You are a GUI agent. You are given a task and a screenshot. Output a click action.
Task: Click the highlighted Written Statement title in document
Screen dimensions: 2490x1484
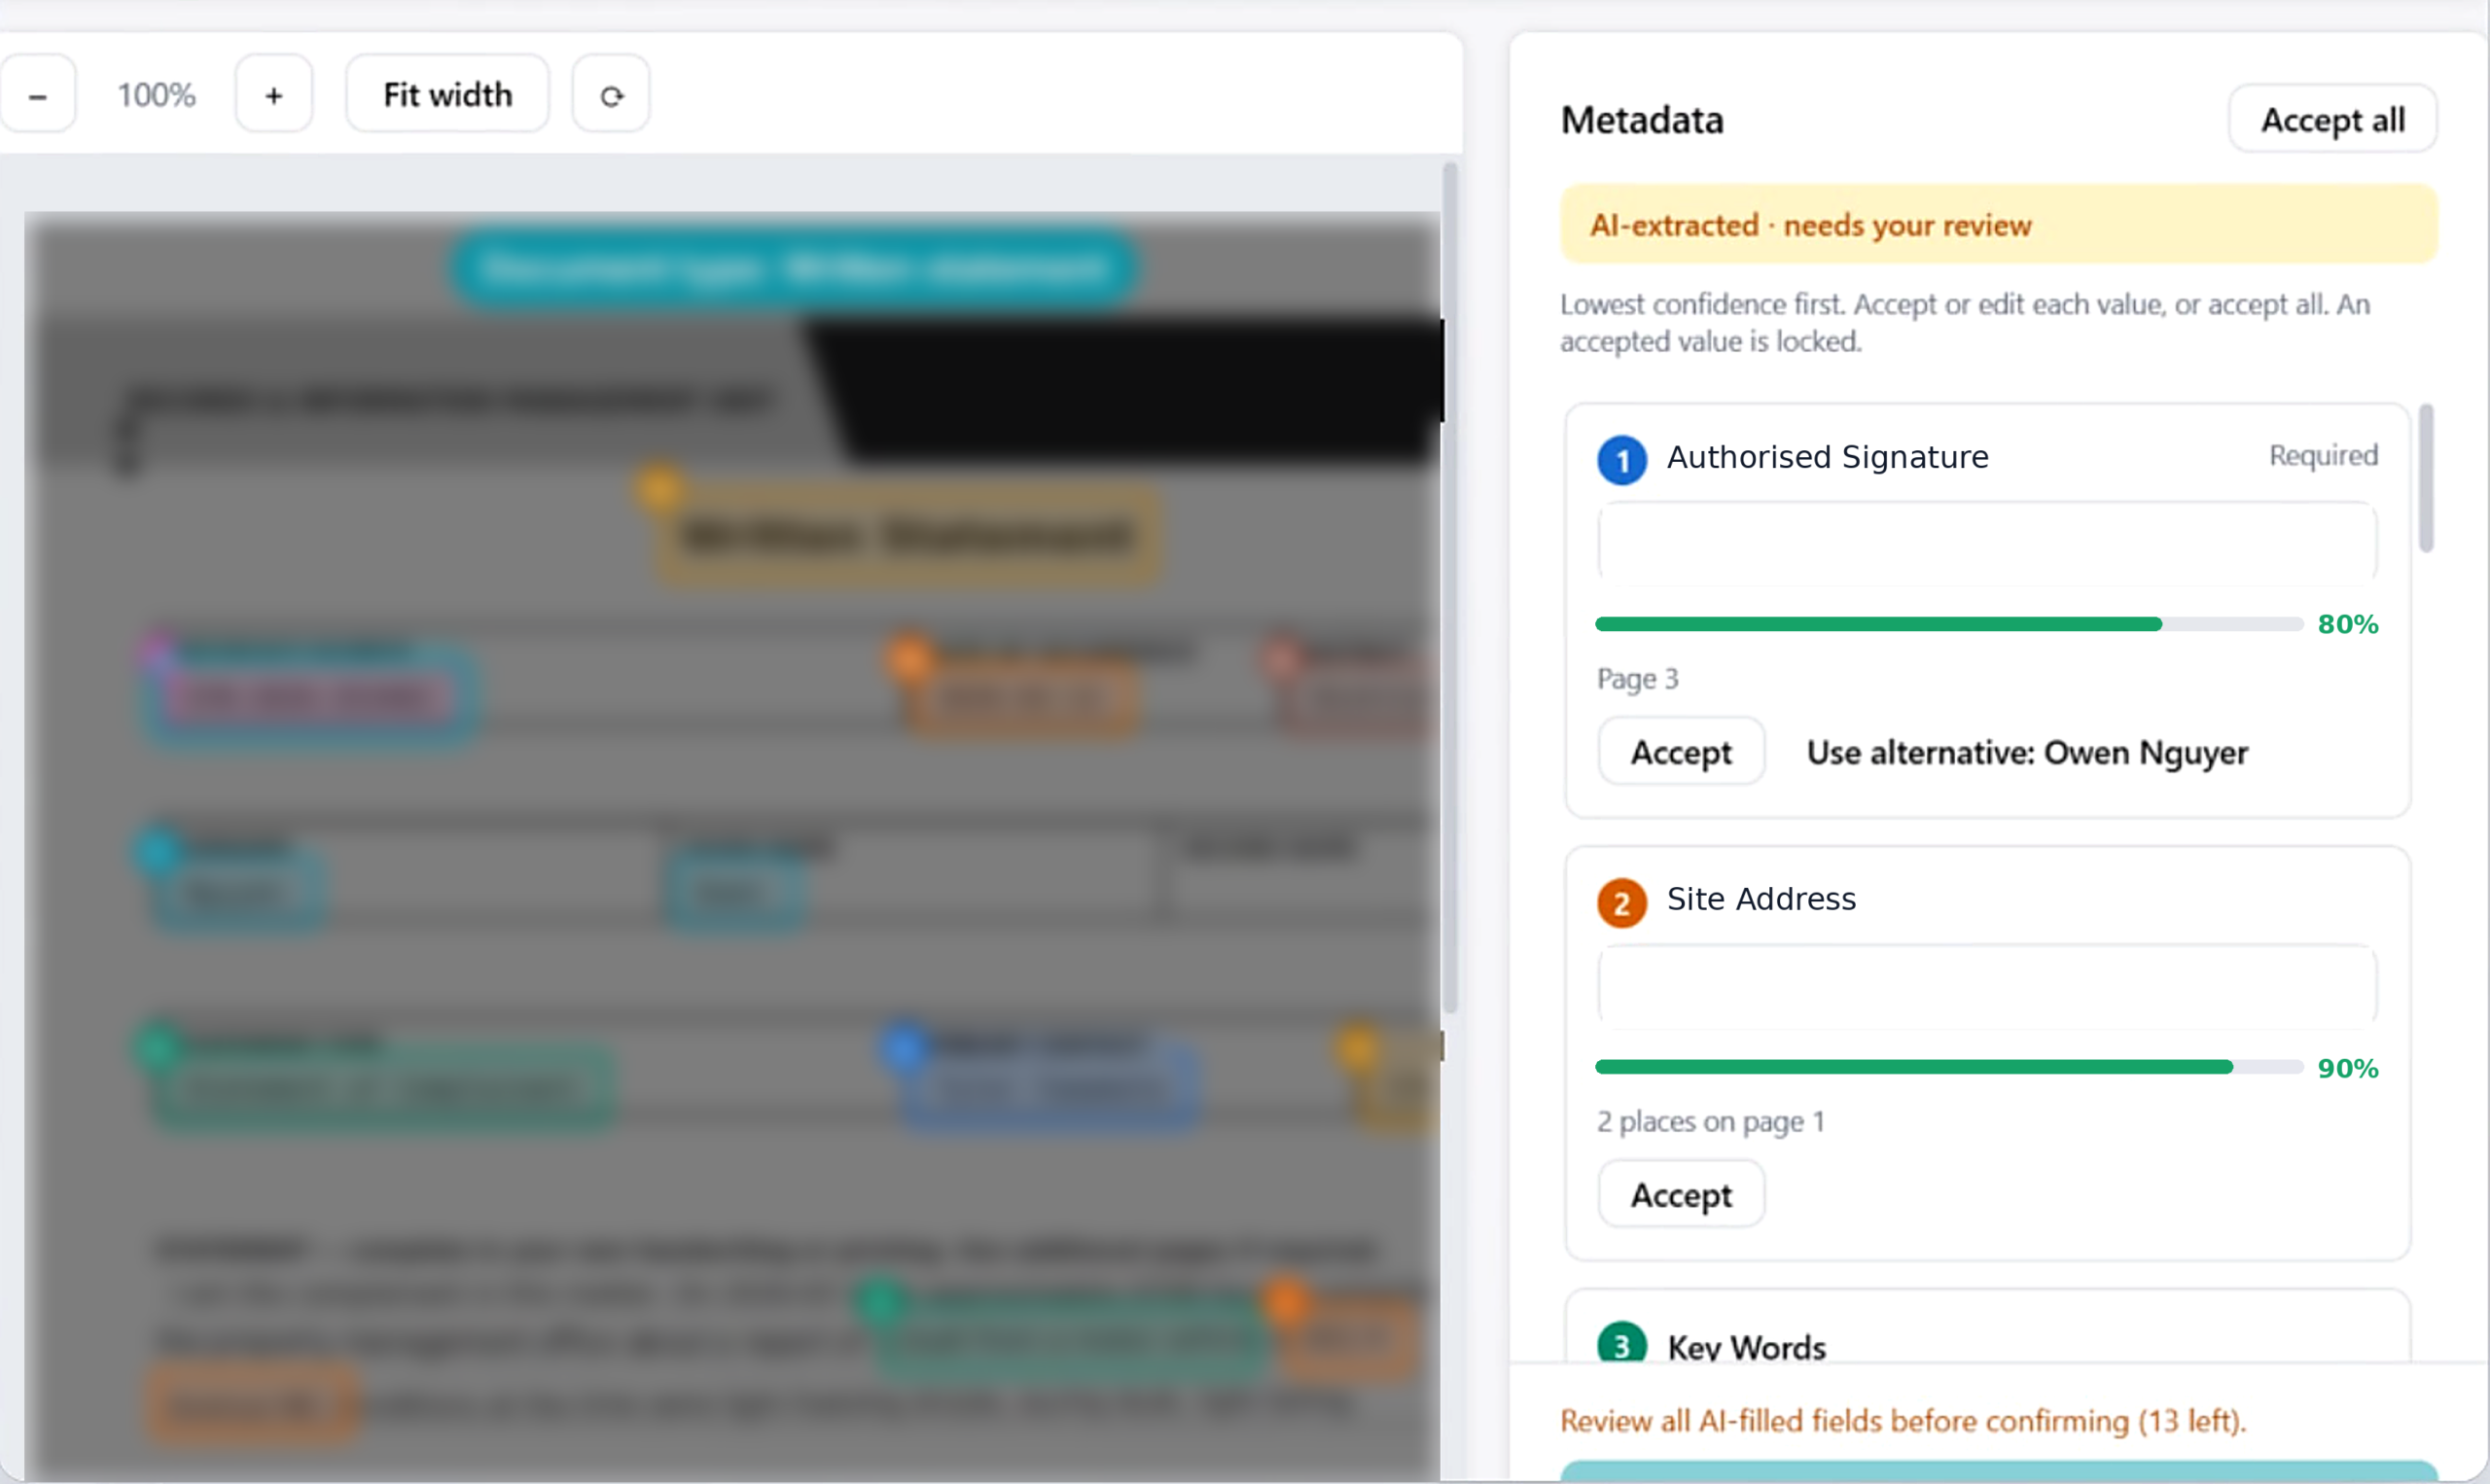point(908,536)
